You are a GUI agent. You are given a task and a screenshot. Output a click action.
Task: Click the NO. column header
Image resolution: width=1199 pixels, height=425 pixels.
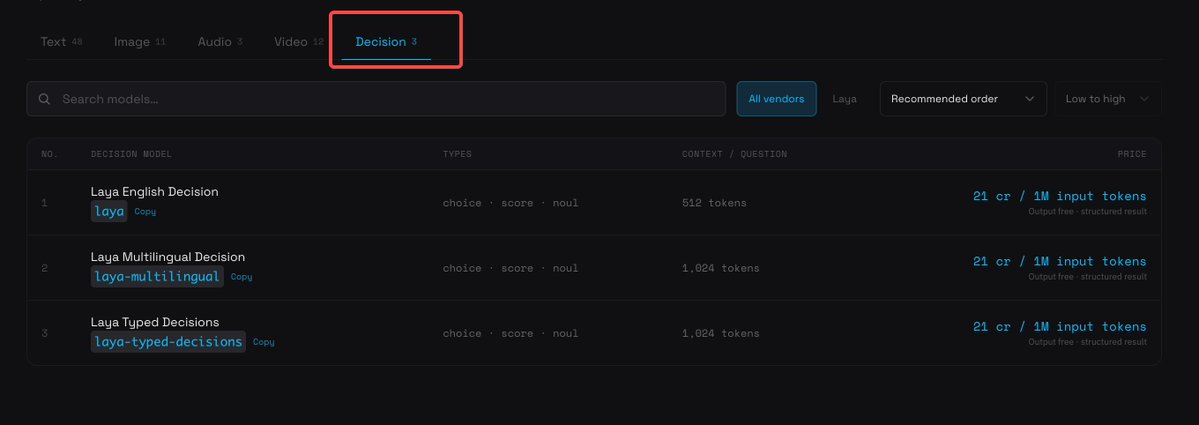50,154
